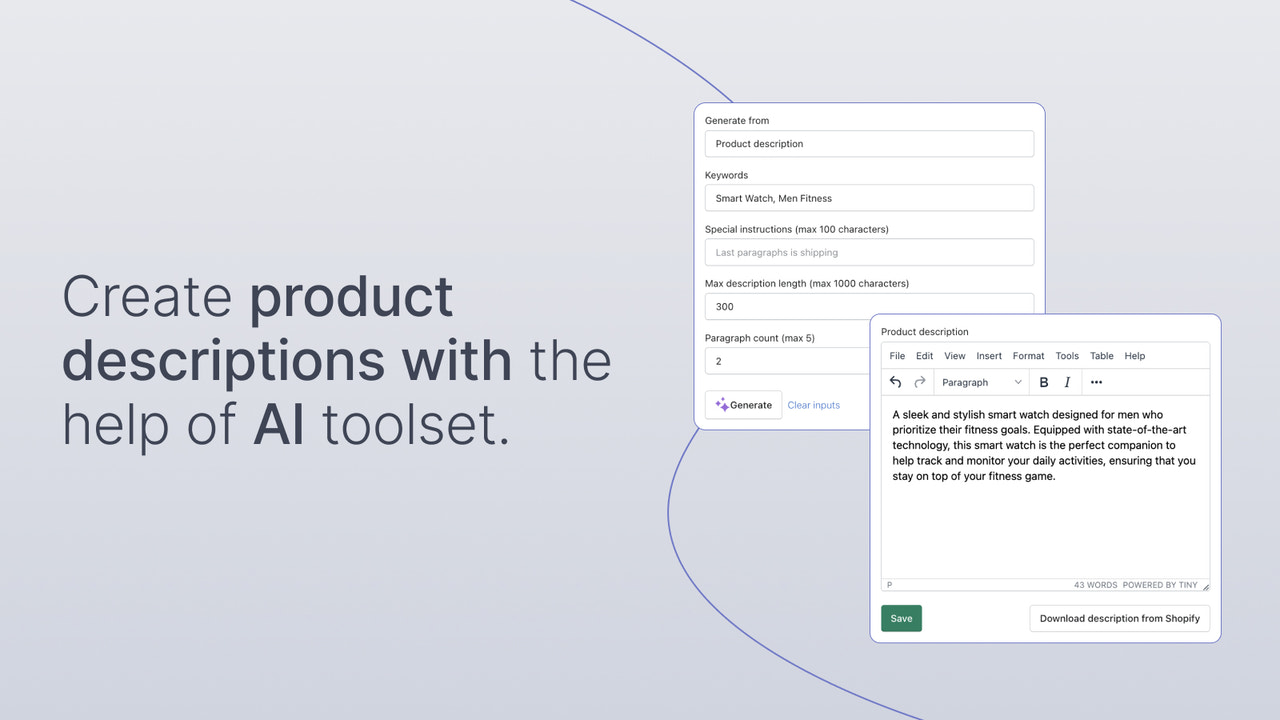This screenshot has height=720, width=1280.
Task: Click the green Save button
Action: [x=901, y=618]
